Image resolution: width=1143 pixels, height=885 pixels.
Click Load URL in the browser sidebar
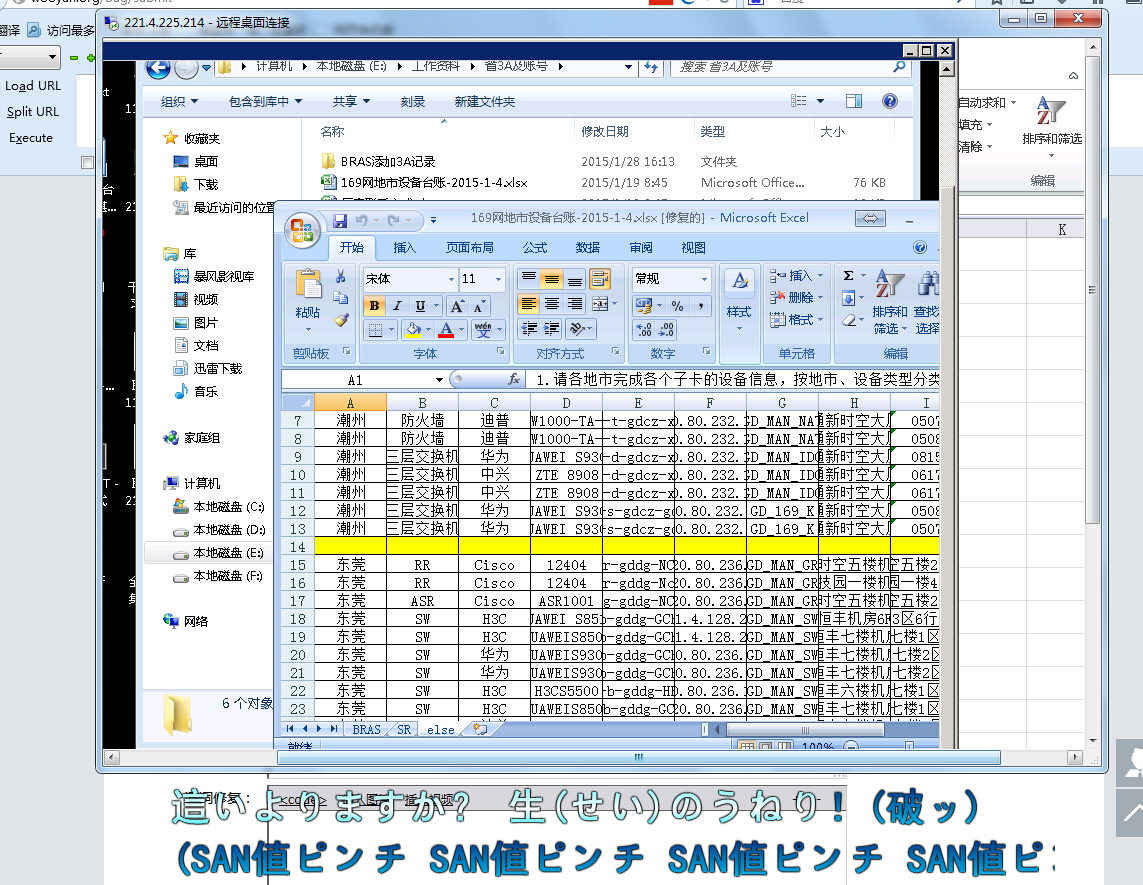tap(33, 86)
